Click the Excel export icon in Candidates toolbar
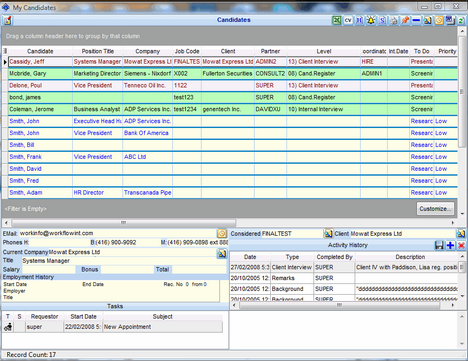The image size is (468, 361). pyautogui.click(x=337, y=20)
